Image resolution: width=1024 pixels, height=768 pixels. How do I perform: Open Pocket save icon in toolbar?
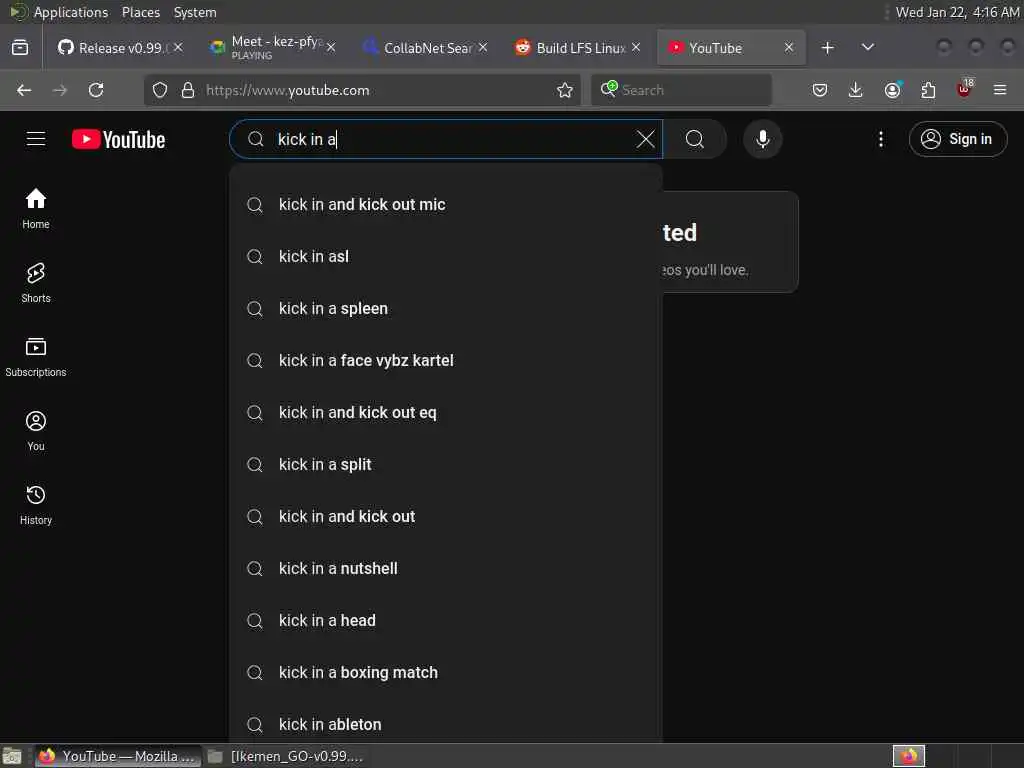820,90
